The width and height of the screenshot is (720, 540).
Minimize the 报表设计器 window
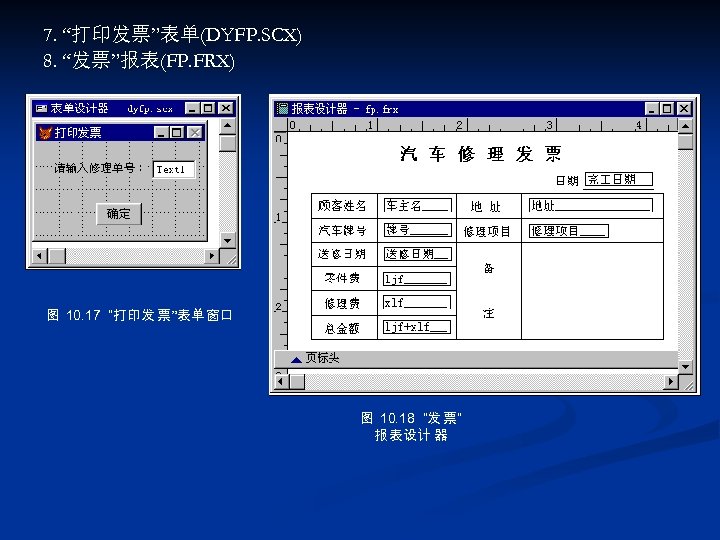click(x=652, y=109)
